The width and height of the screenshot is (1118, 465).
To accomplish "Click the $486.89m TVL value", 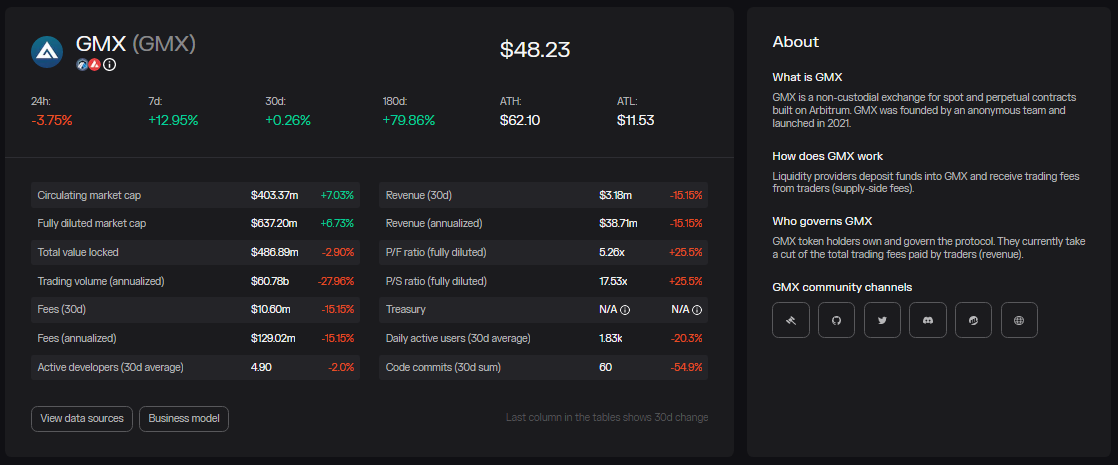I will pos(275,252).
